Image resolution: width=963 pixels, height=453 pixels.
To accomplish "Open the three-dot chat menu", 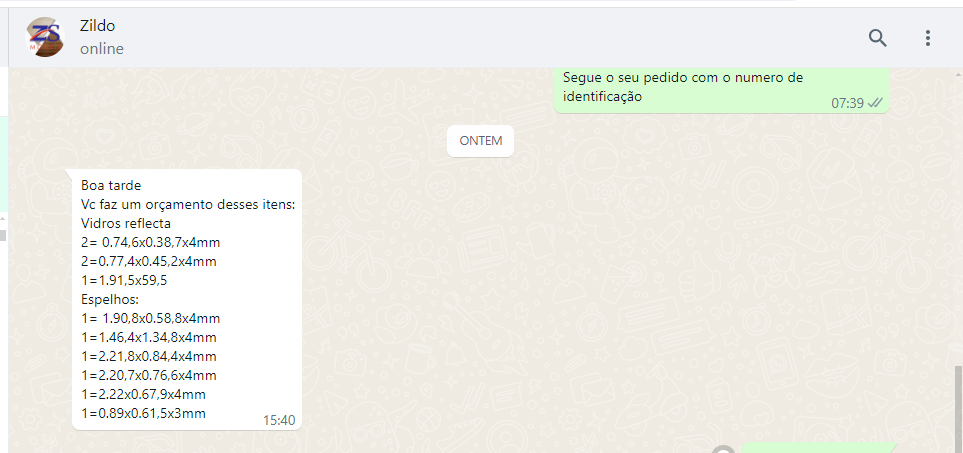I will pyautogui.click(x=927, y=38).
